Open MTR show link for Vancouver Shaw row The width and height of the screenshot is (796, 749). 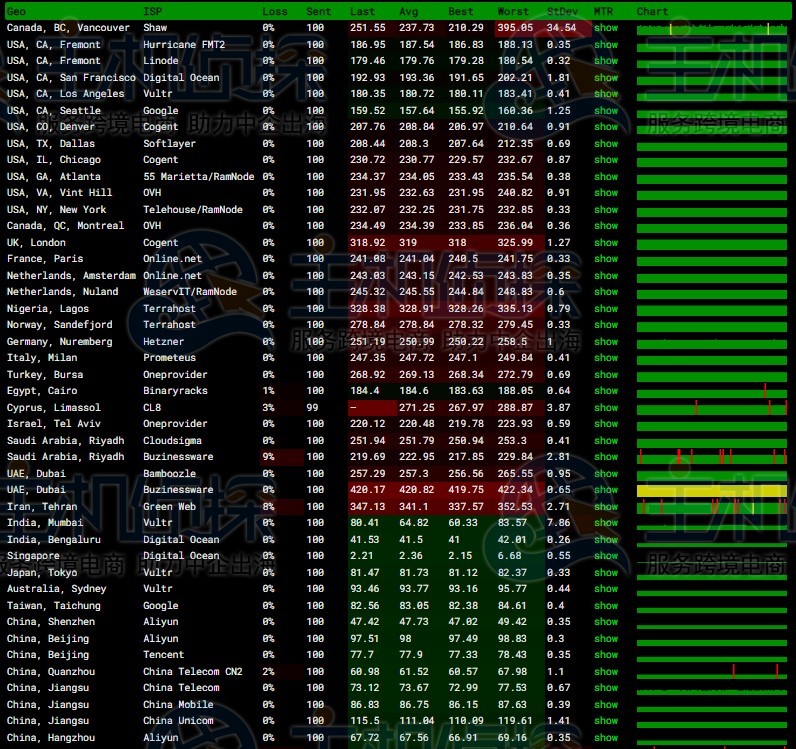pos(606,28)
